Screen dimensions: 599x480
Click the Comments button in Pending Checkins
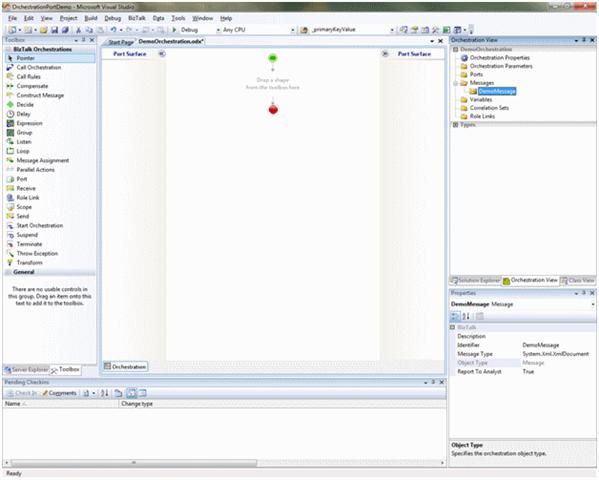pos(59,393)
